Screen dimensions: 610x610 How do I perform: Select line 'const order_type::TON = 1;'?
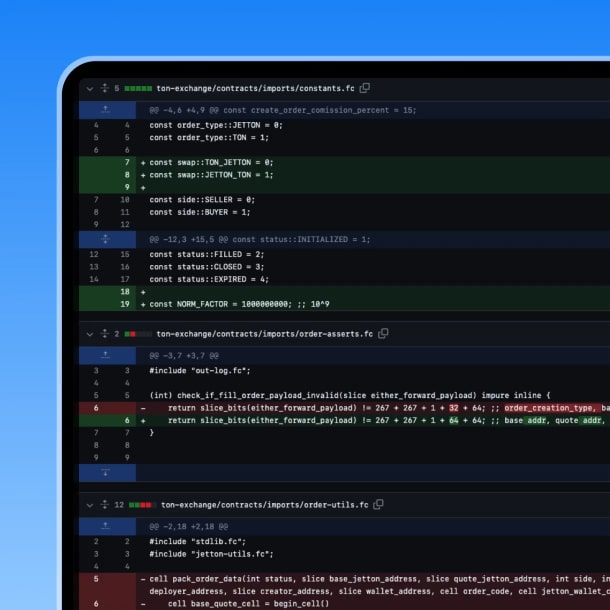209,138
